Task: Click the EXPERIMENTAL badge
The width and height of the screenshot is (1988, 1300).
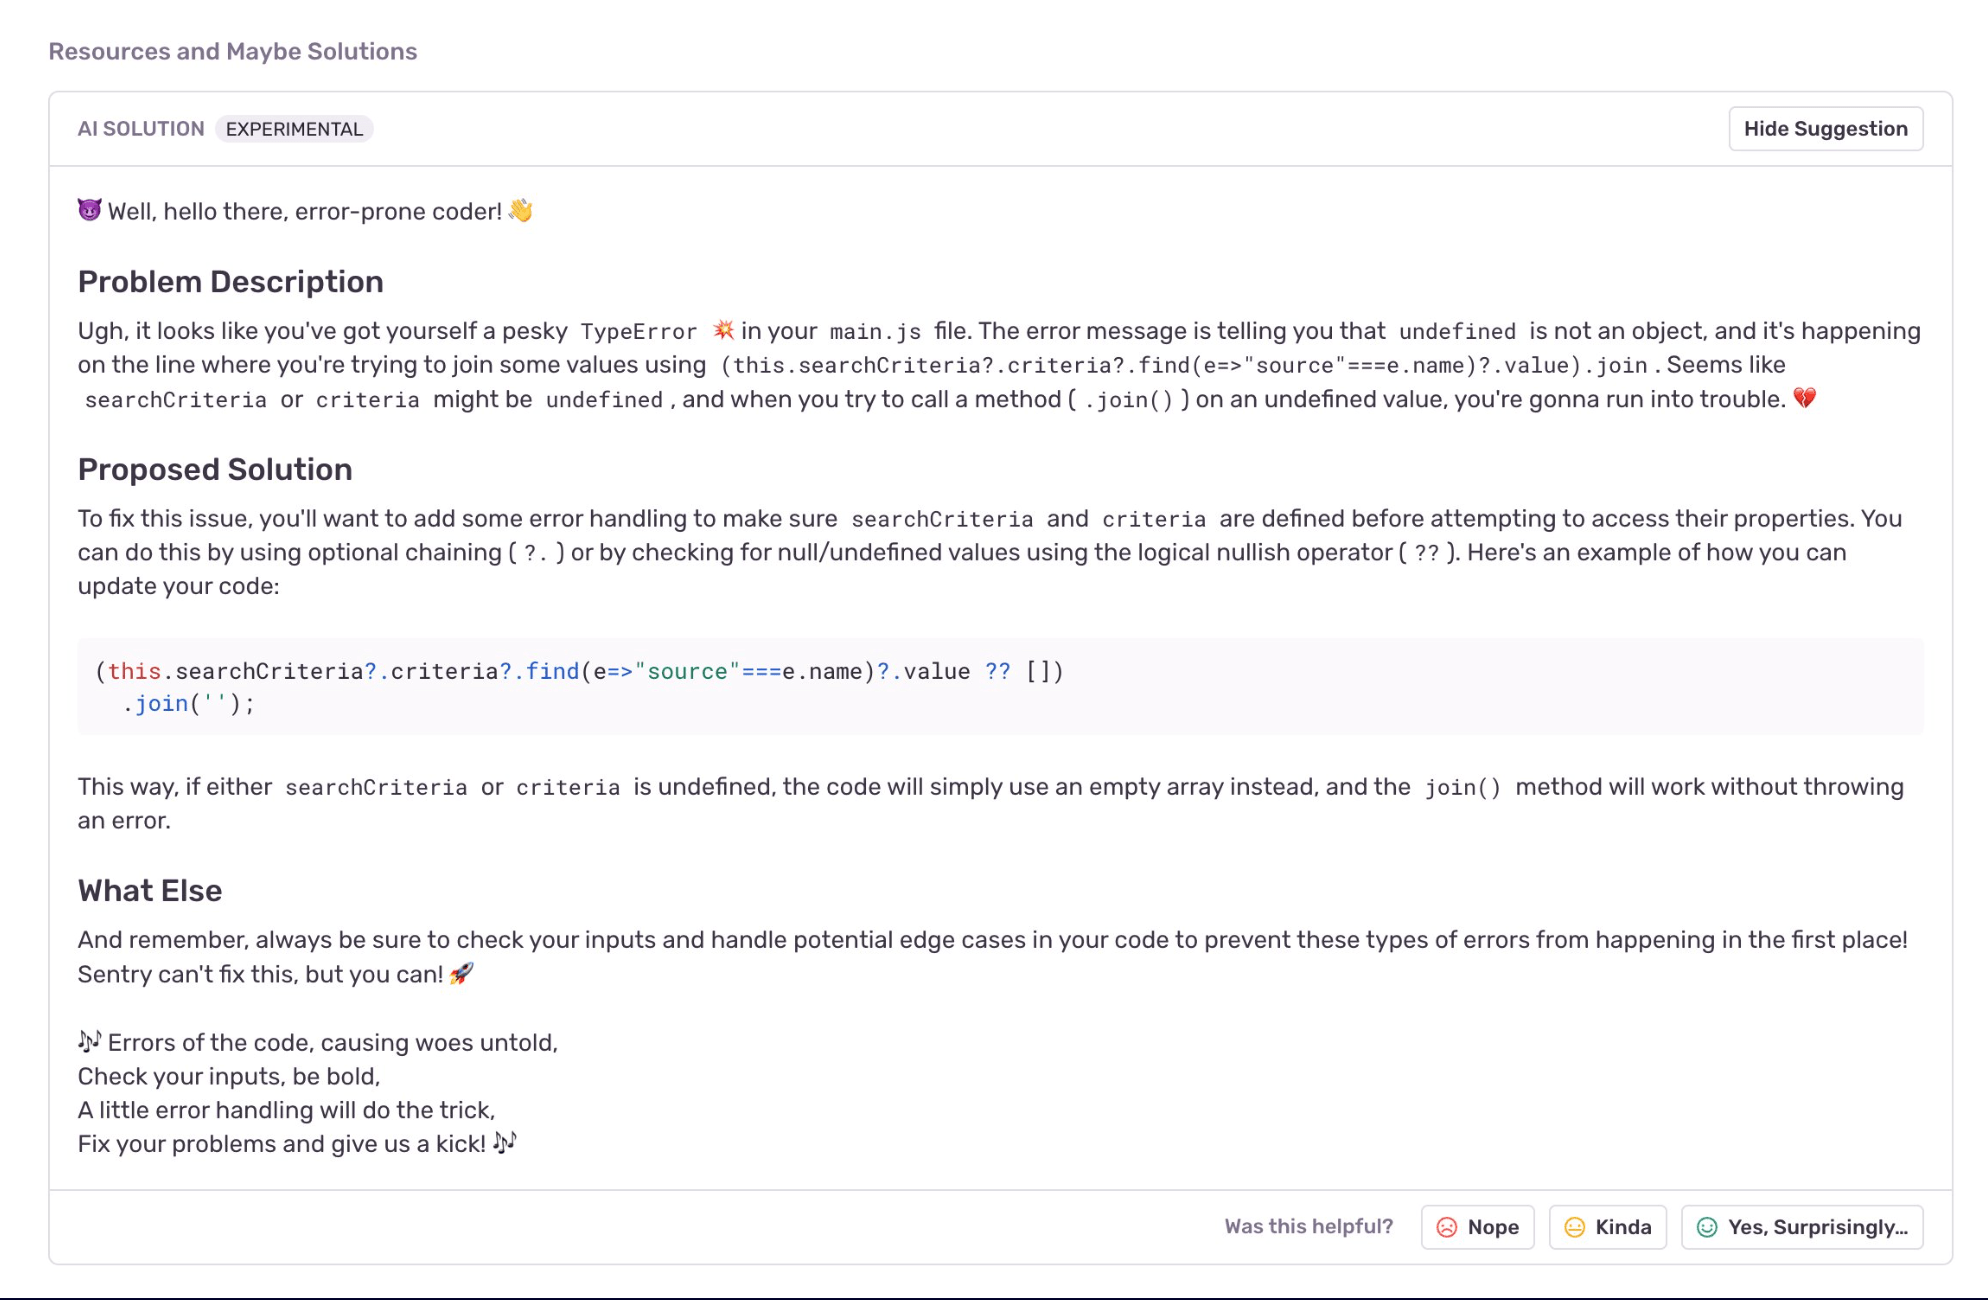Action: click(x=294, y=129)
